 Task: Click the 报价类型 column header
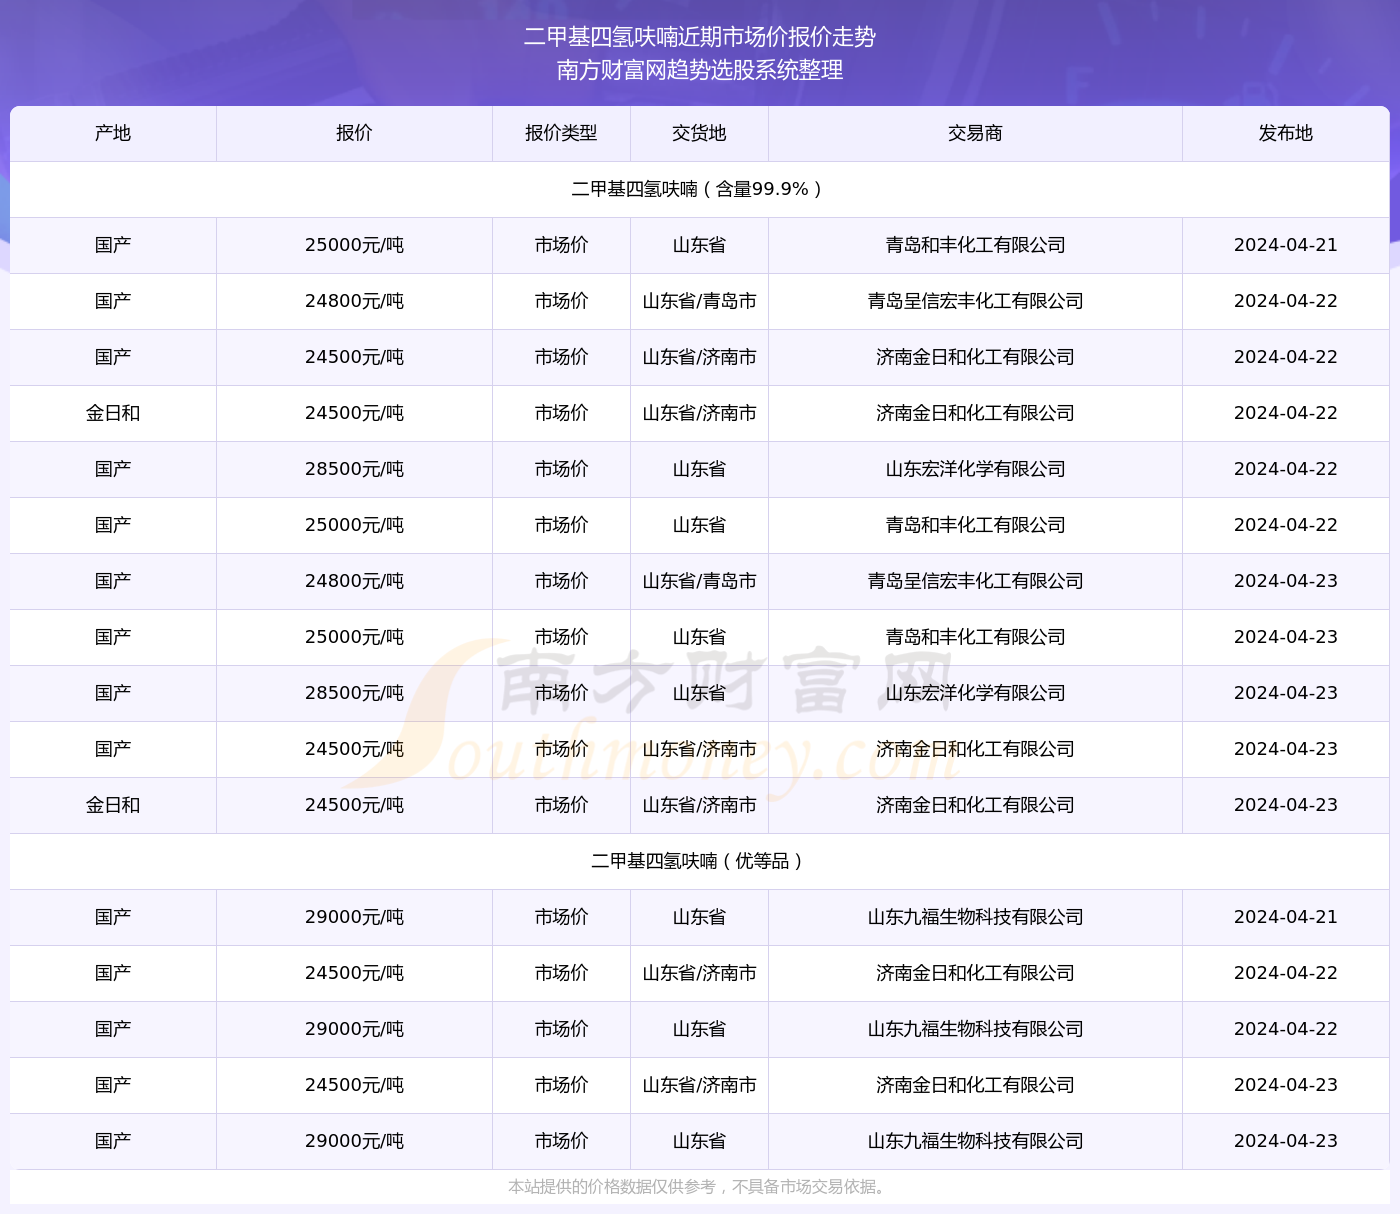(561, 133)
